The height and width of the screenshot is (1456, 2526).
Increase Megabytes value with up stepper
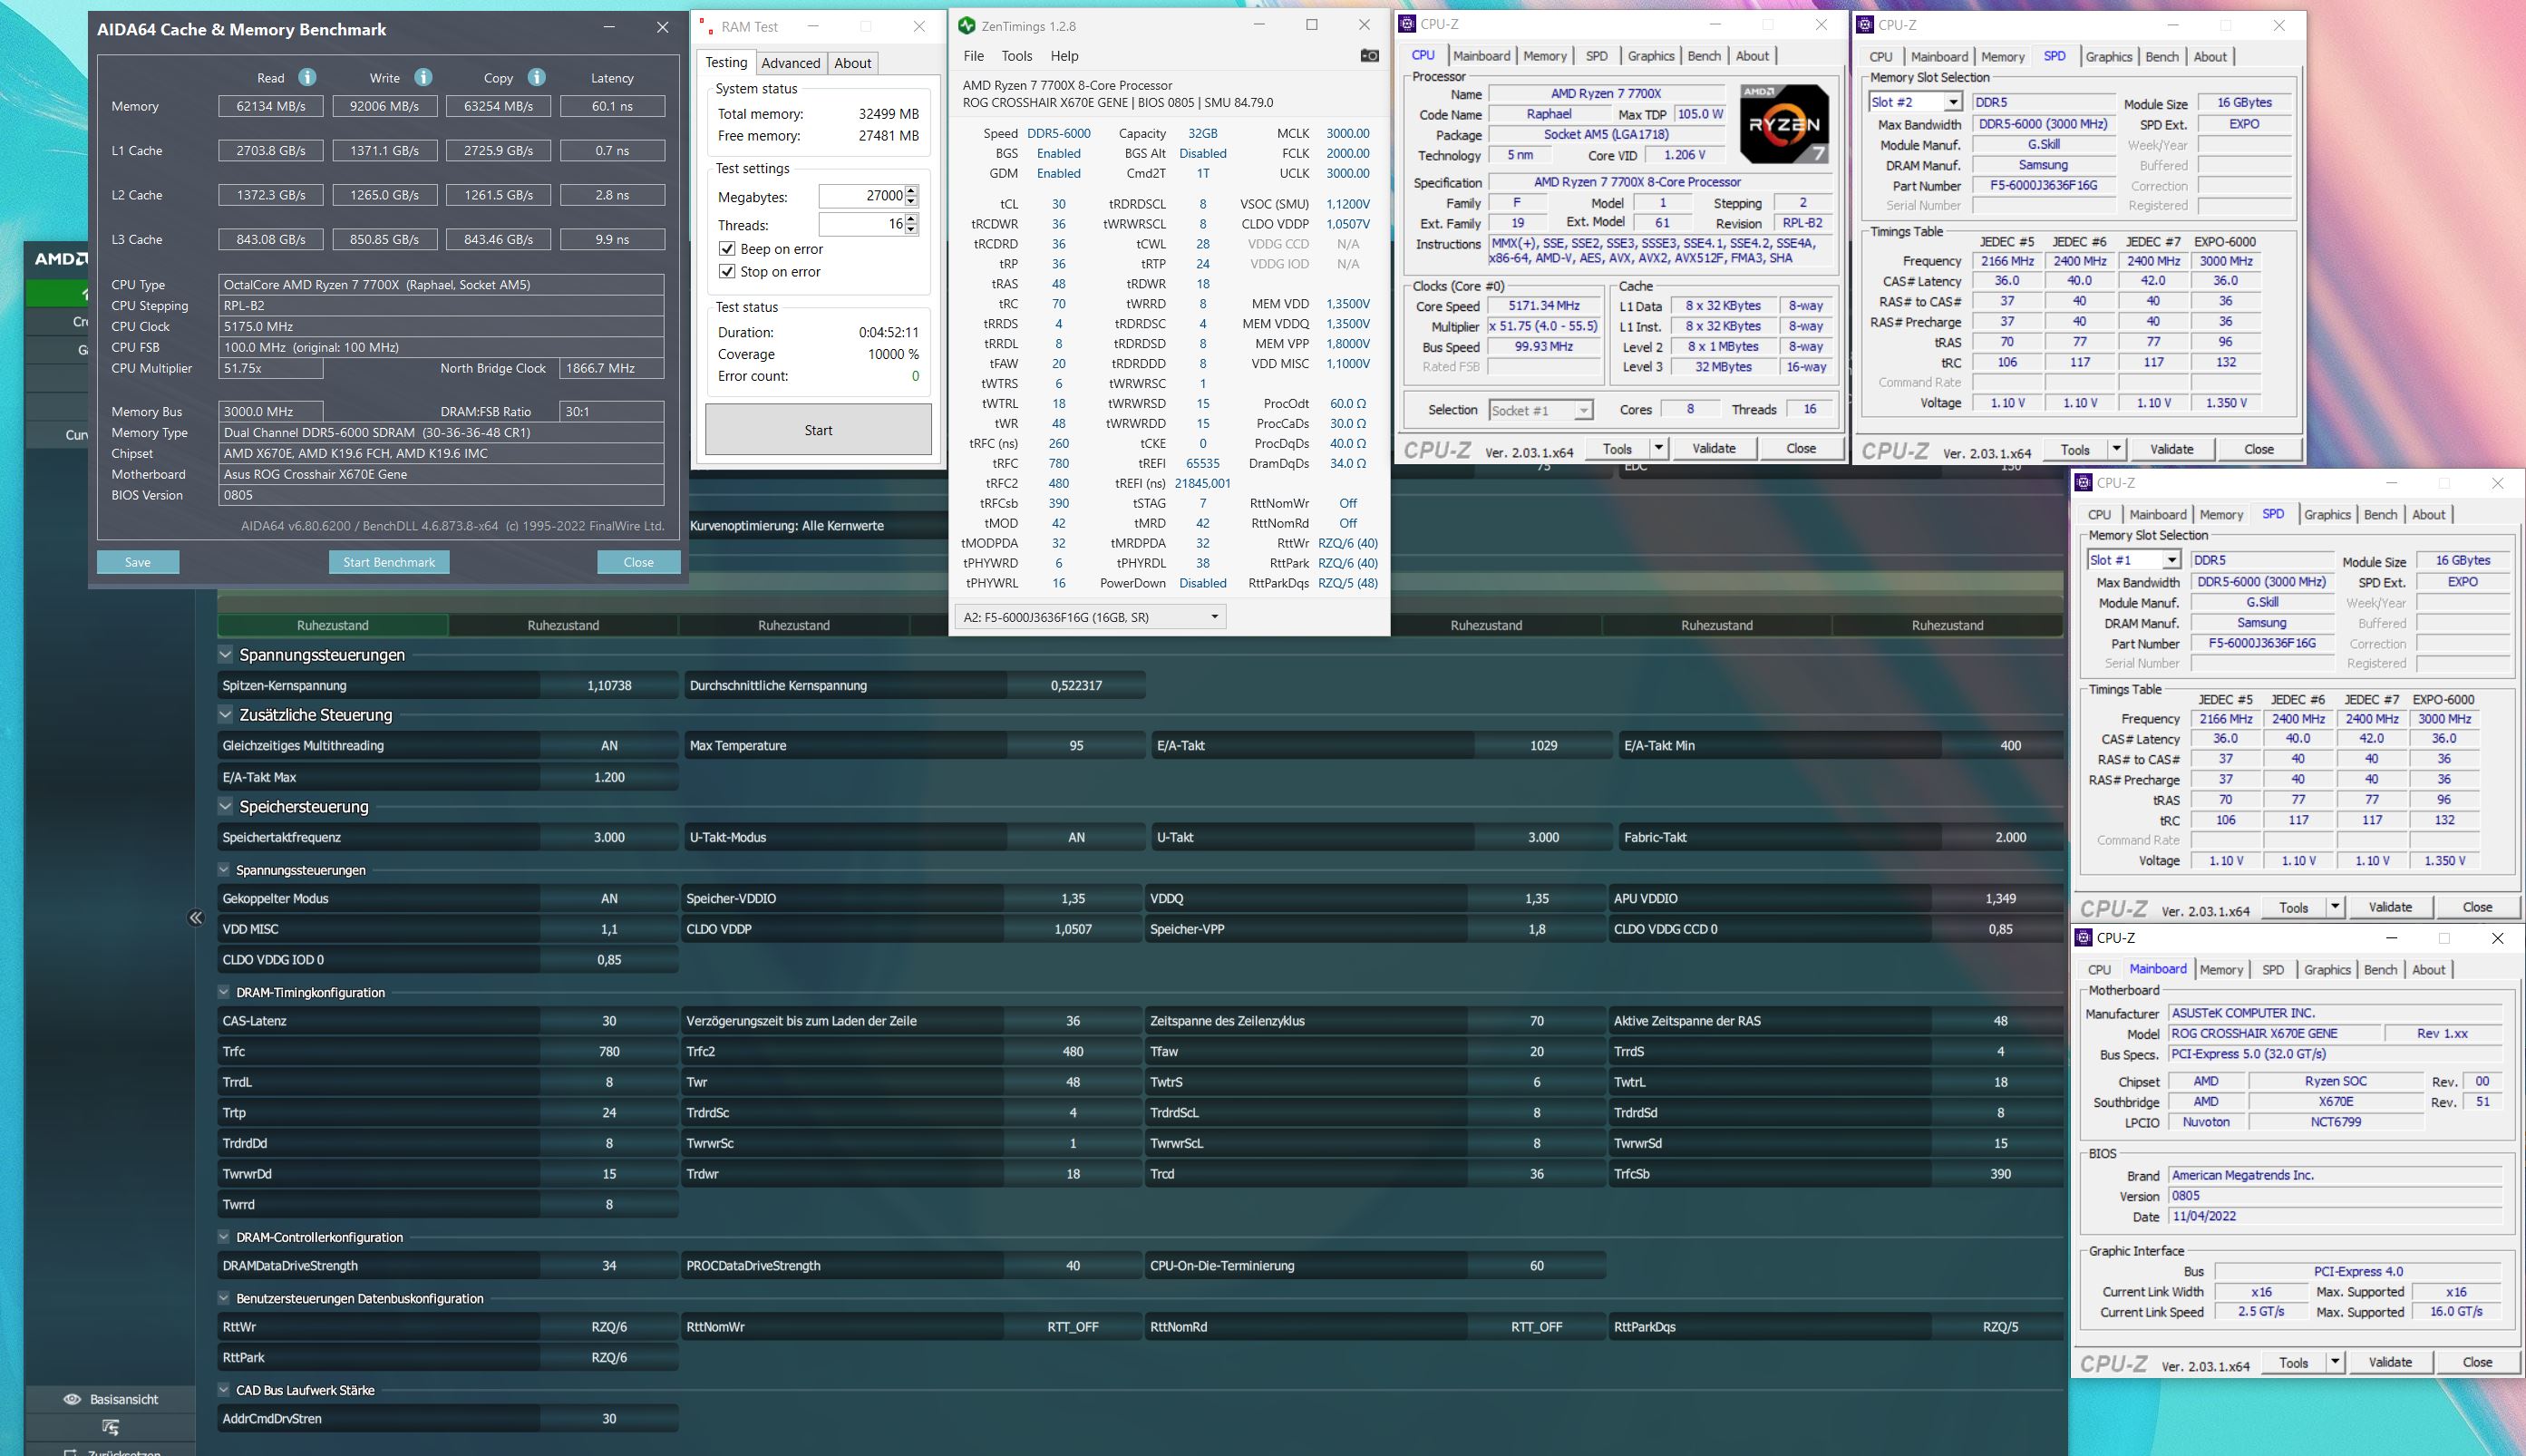911,191
